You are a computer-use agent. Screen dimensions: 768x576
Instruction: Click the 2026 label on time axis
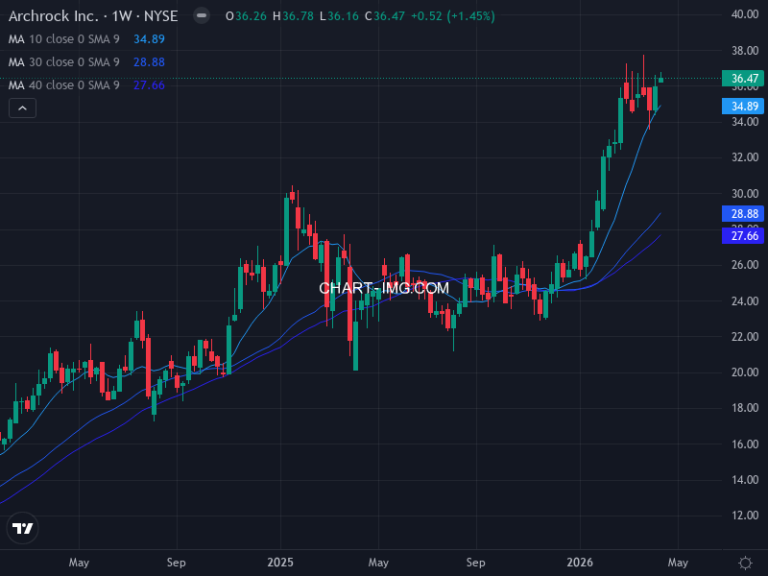coord(580,562)
